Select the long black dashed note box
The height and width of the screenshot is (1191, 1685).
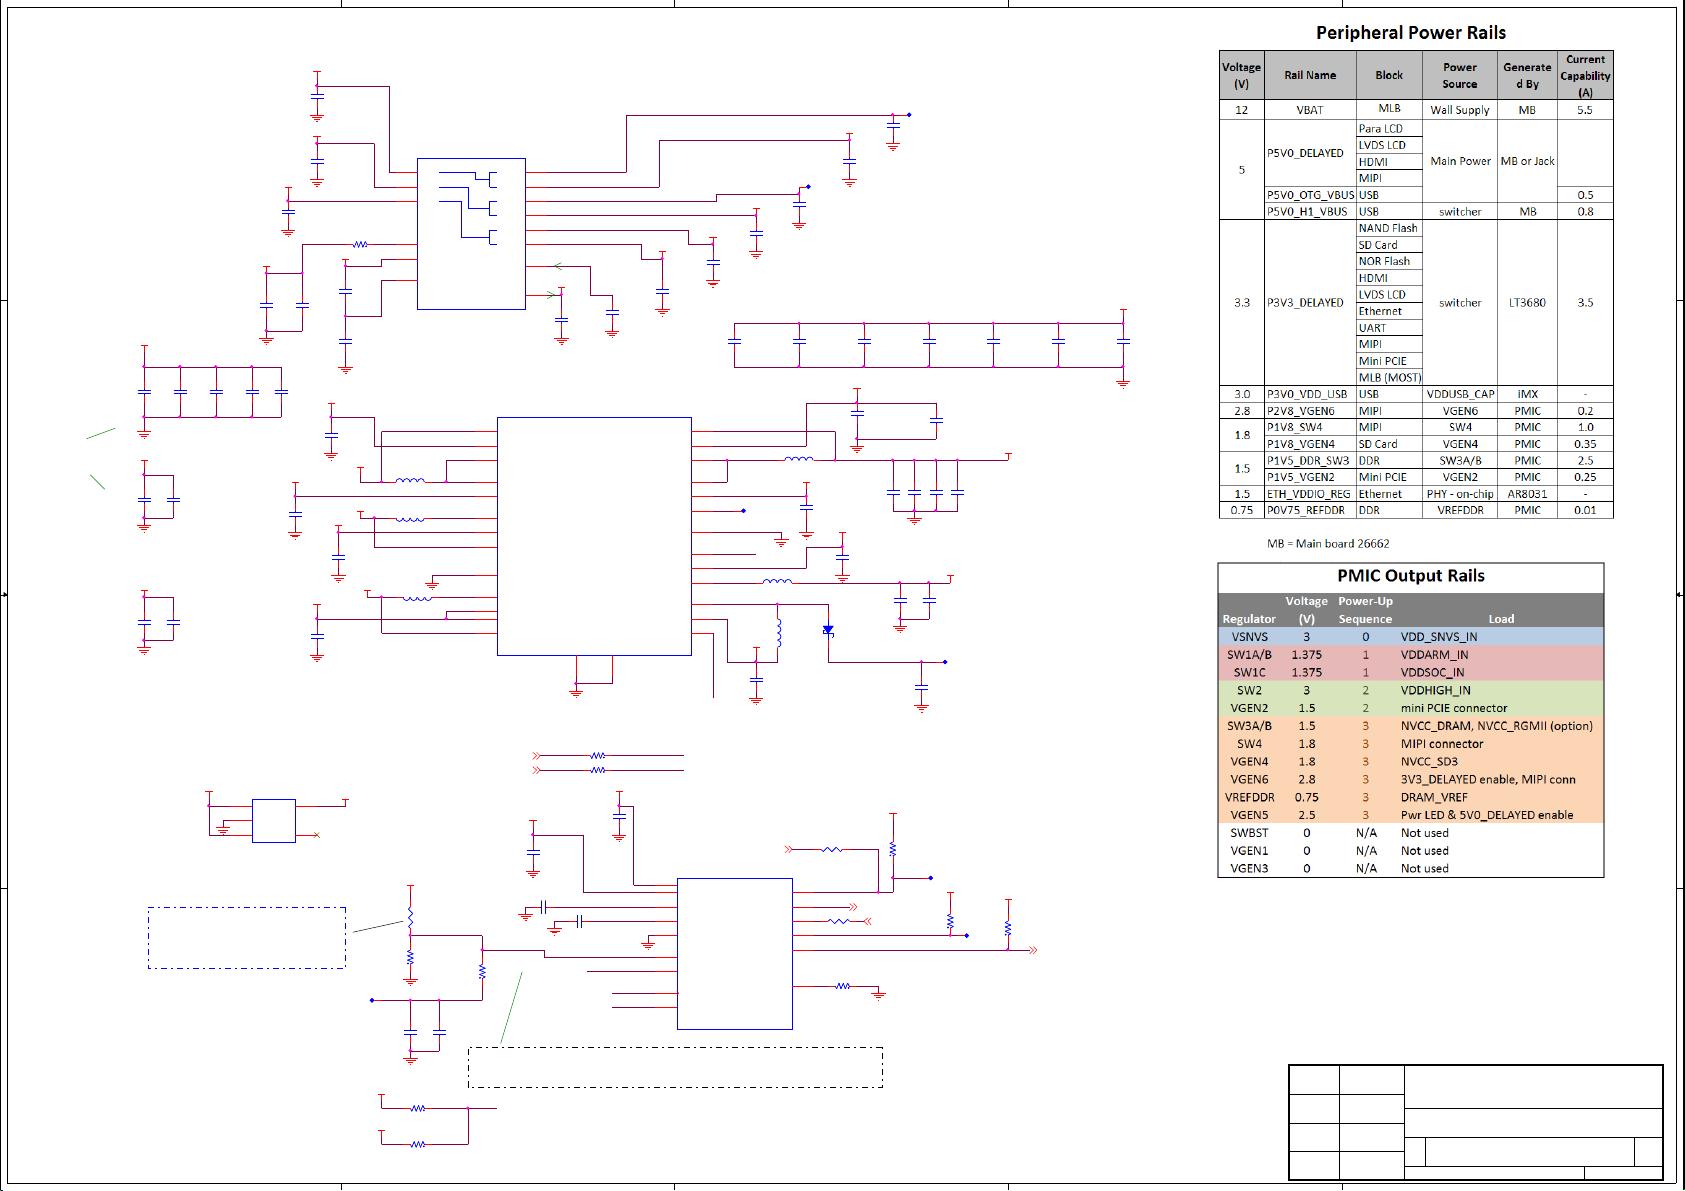[x=675, y=1067]
